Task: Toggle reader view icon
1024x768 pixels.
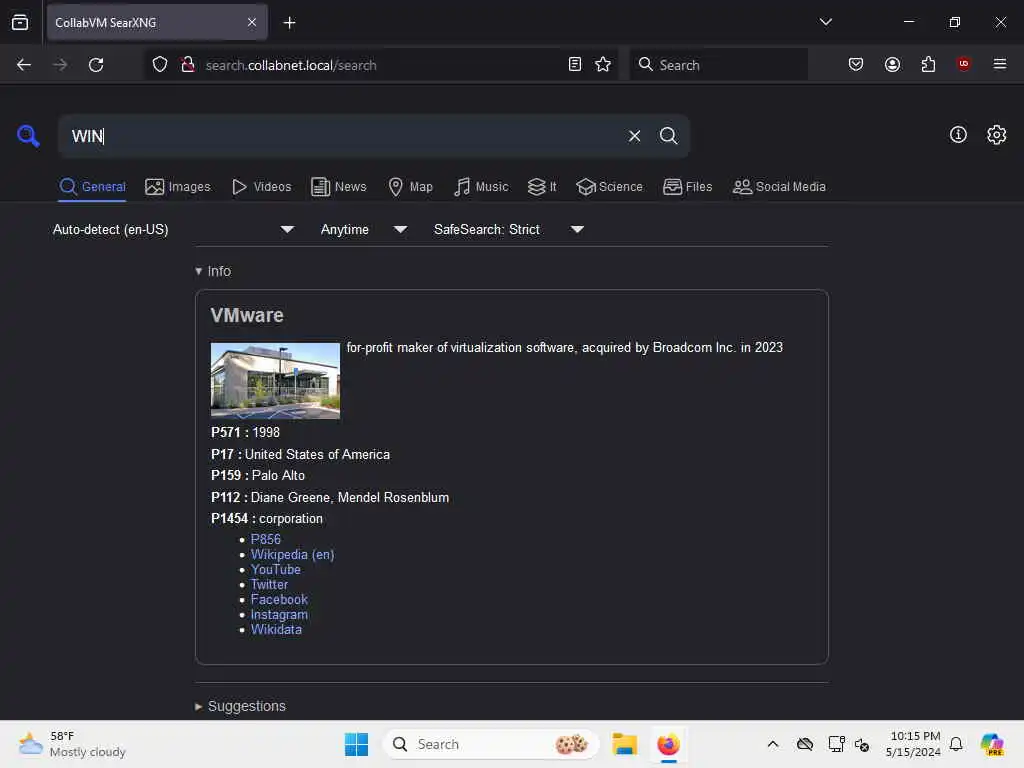Action: pos(575,65)
